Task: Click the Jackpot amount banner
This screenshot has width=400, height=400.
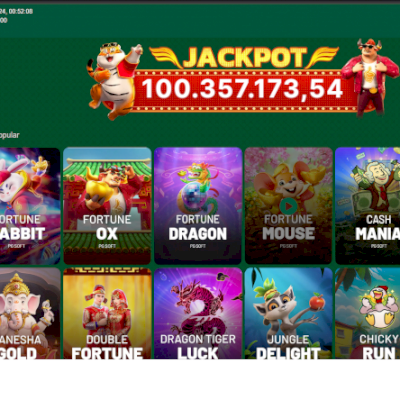Action: click(242, 89)
